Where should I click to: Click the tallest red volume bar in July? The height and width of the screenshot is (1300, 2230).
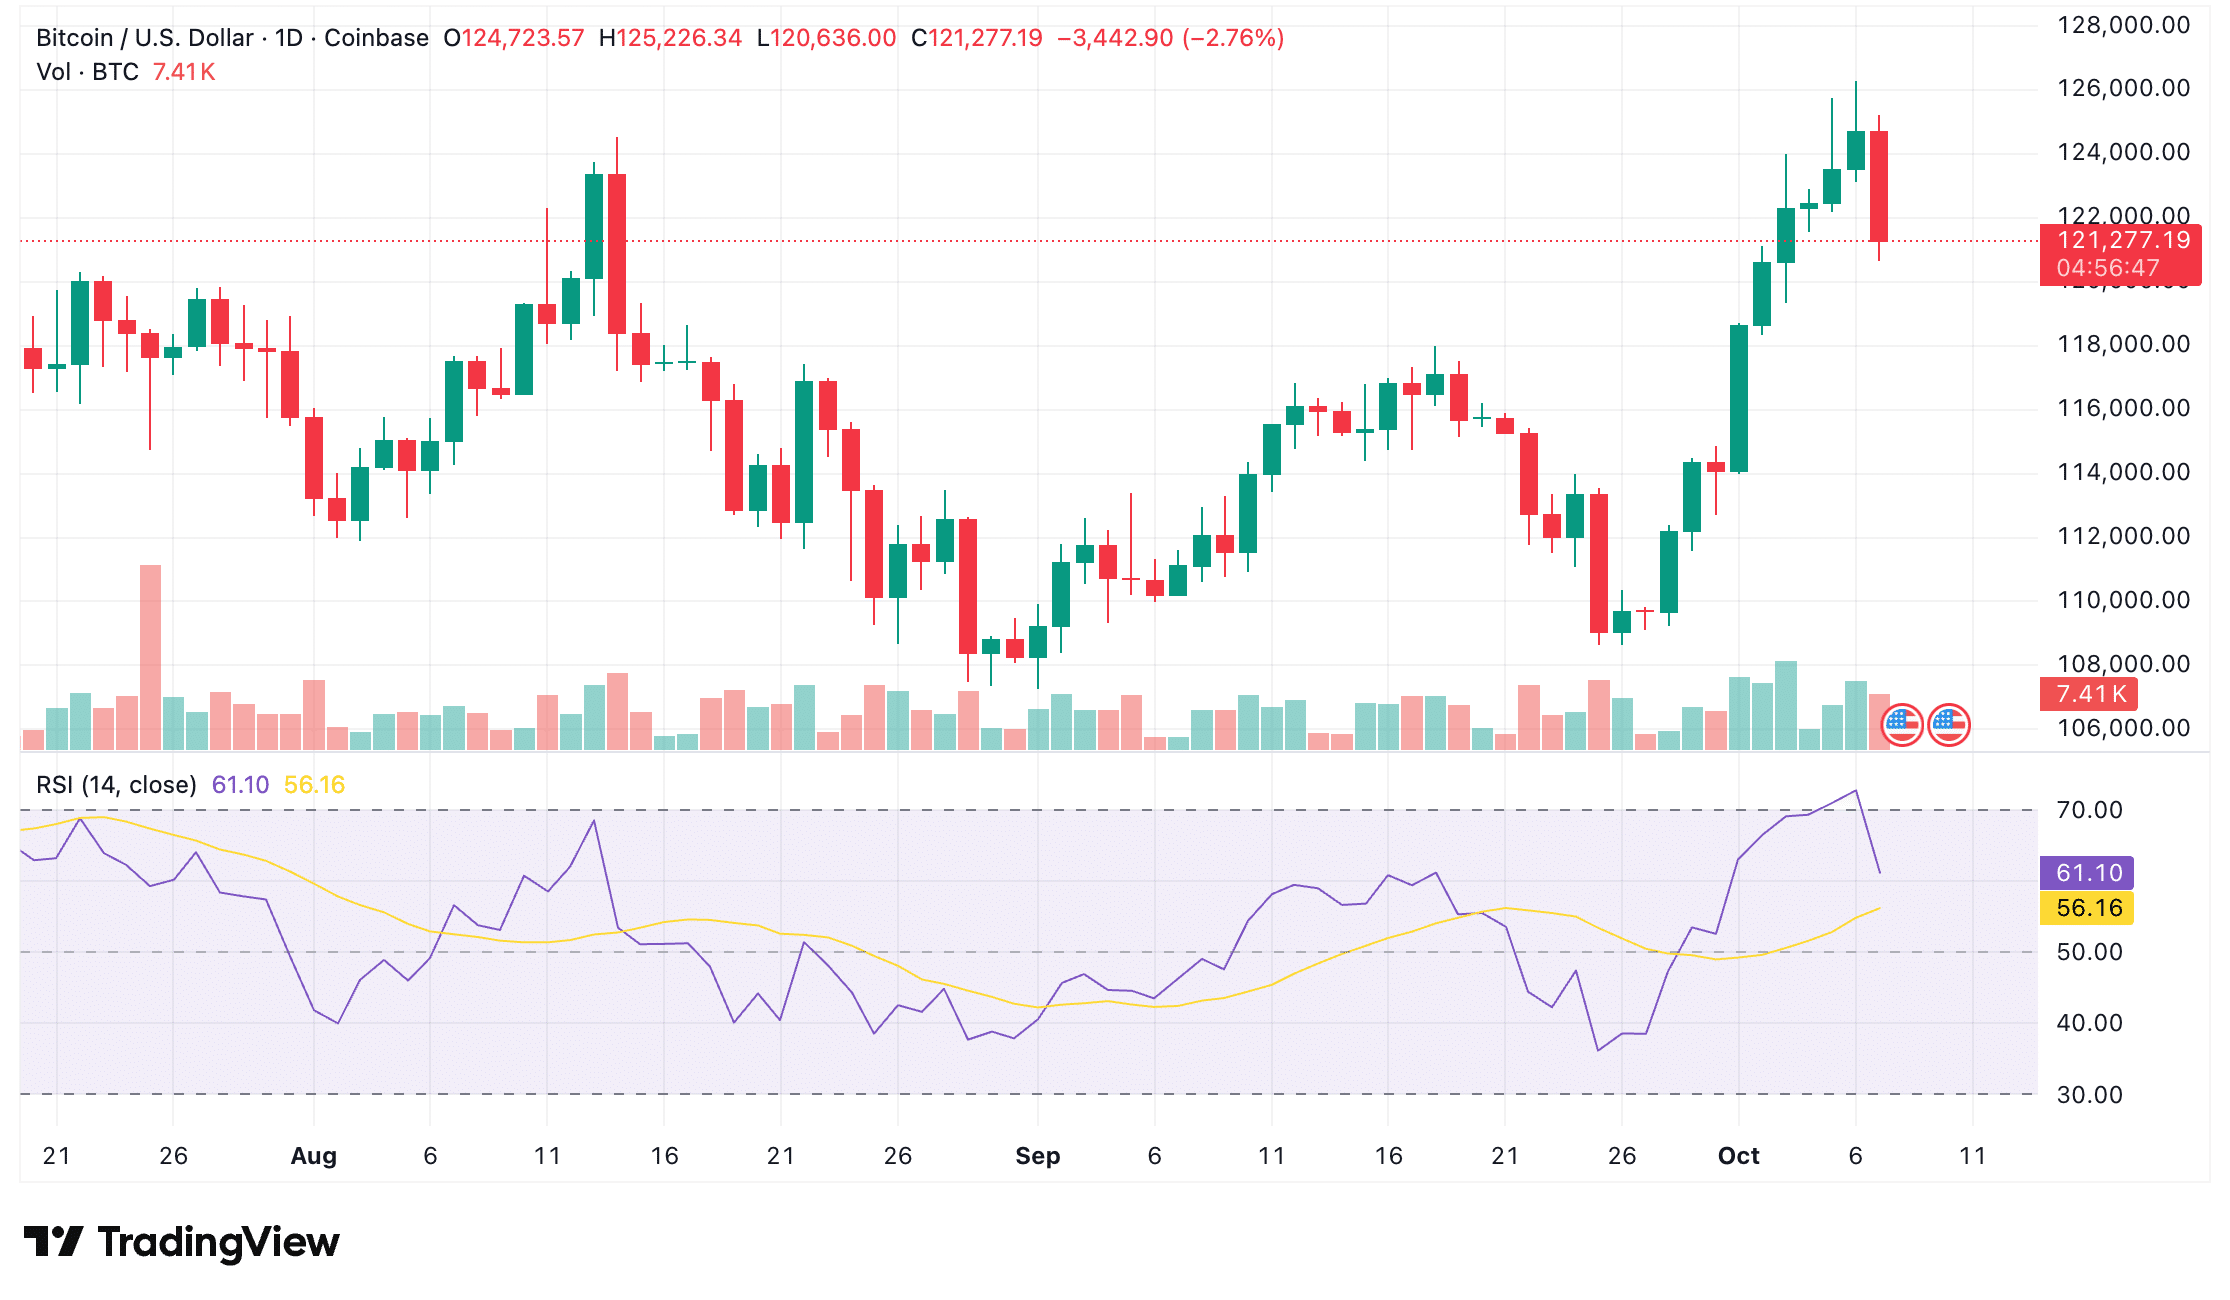[150, 656]
